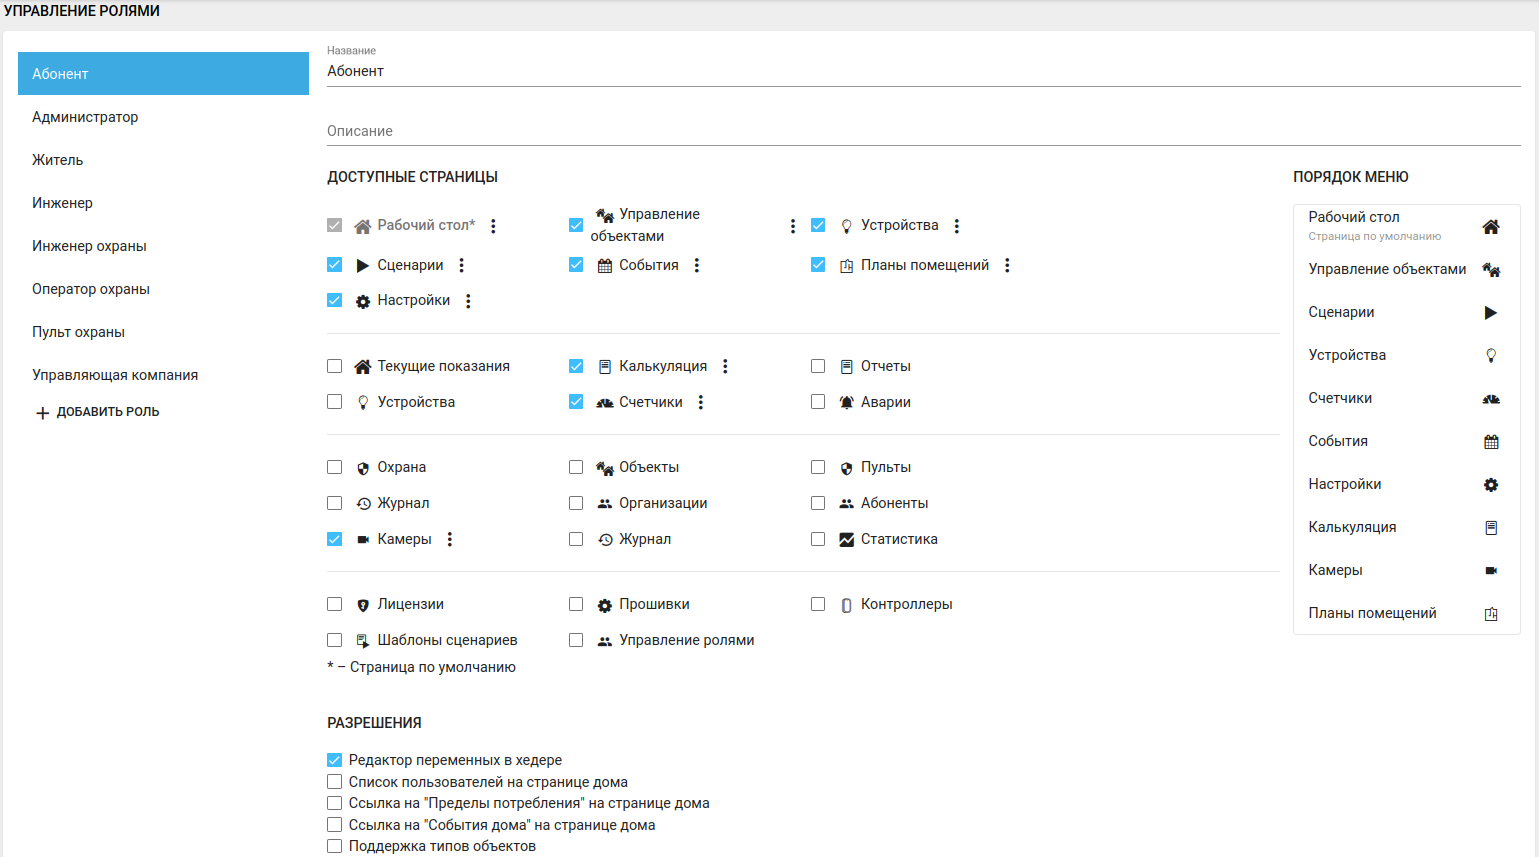
Task: Click the gear icon beside Настройки in menu order
Action: [1490, 485]
